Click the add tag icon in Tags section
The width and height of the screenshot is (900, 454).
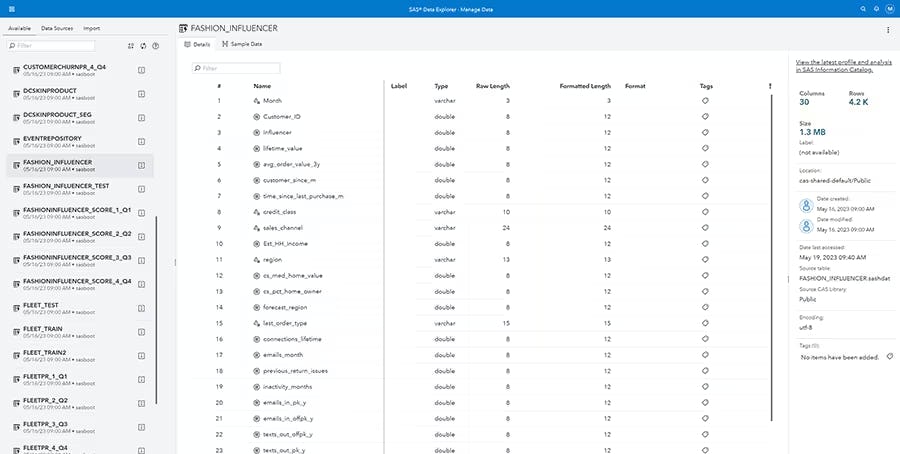(890, 356)
